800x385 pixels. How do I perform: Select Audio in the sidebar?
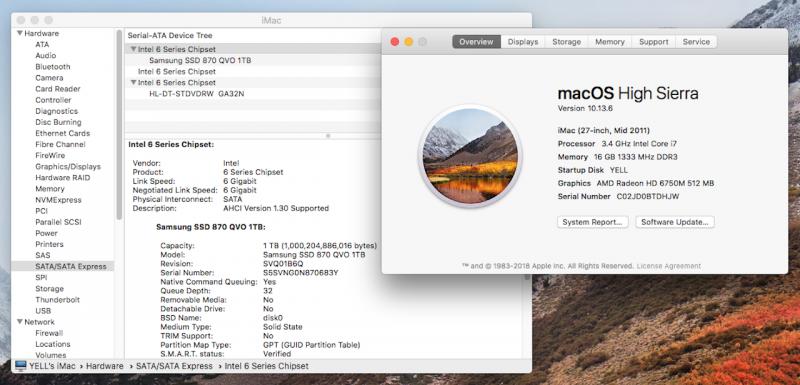[x=45, y=56]
